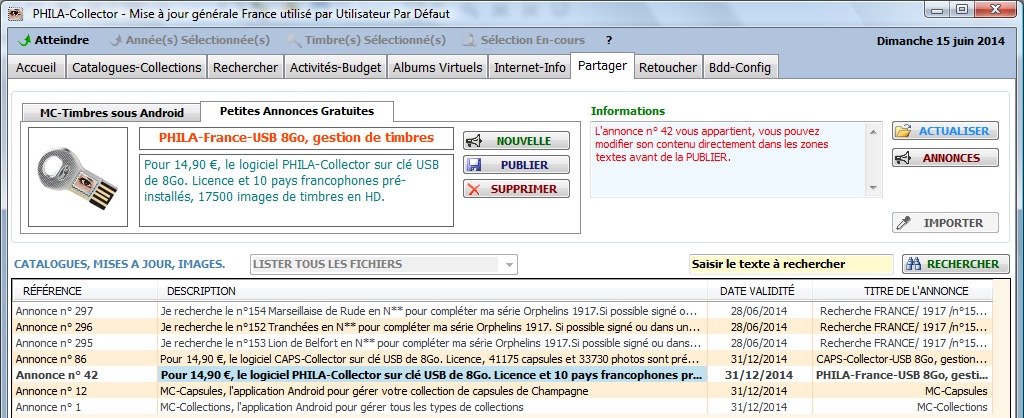Click the Année(s) Sélectionnée(s) toolbar icon

116,40
